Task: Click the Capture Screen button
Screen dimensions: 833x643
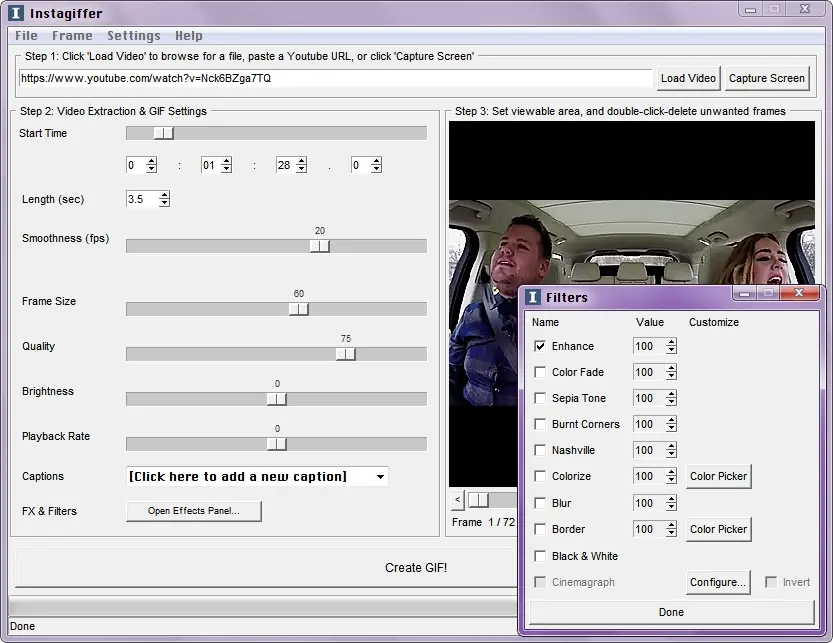Action: pos(767,78)
